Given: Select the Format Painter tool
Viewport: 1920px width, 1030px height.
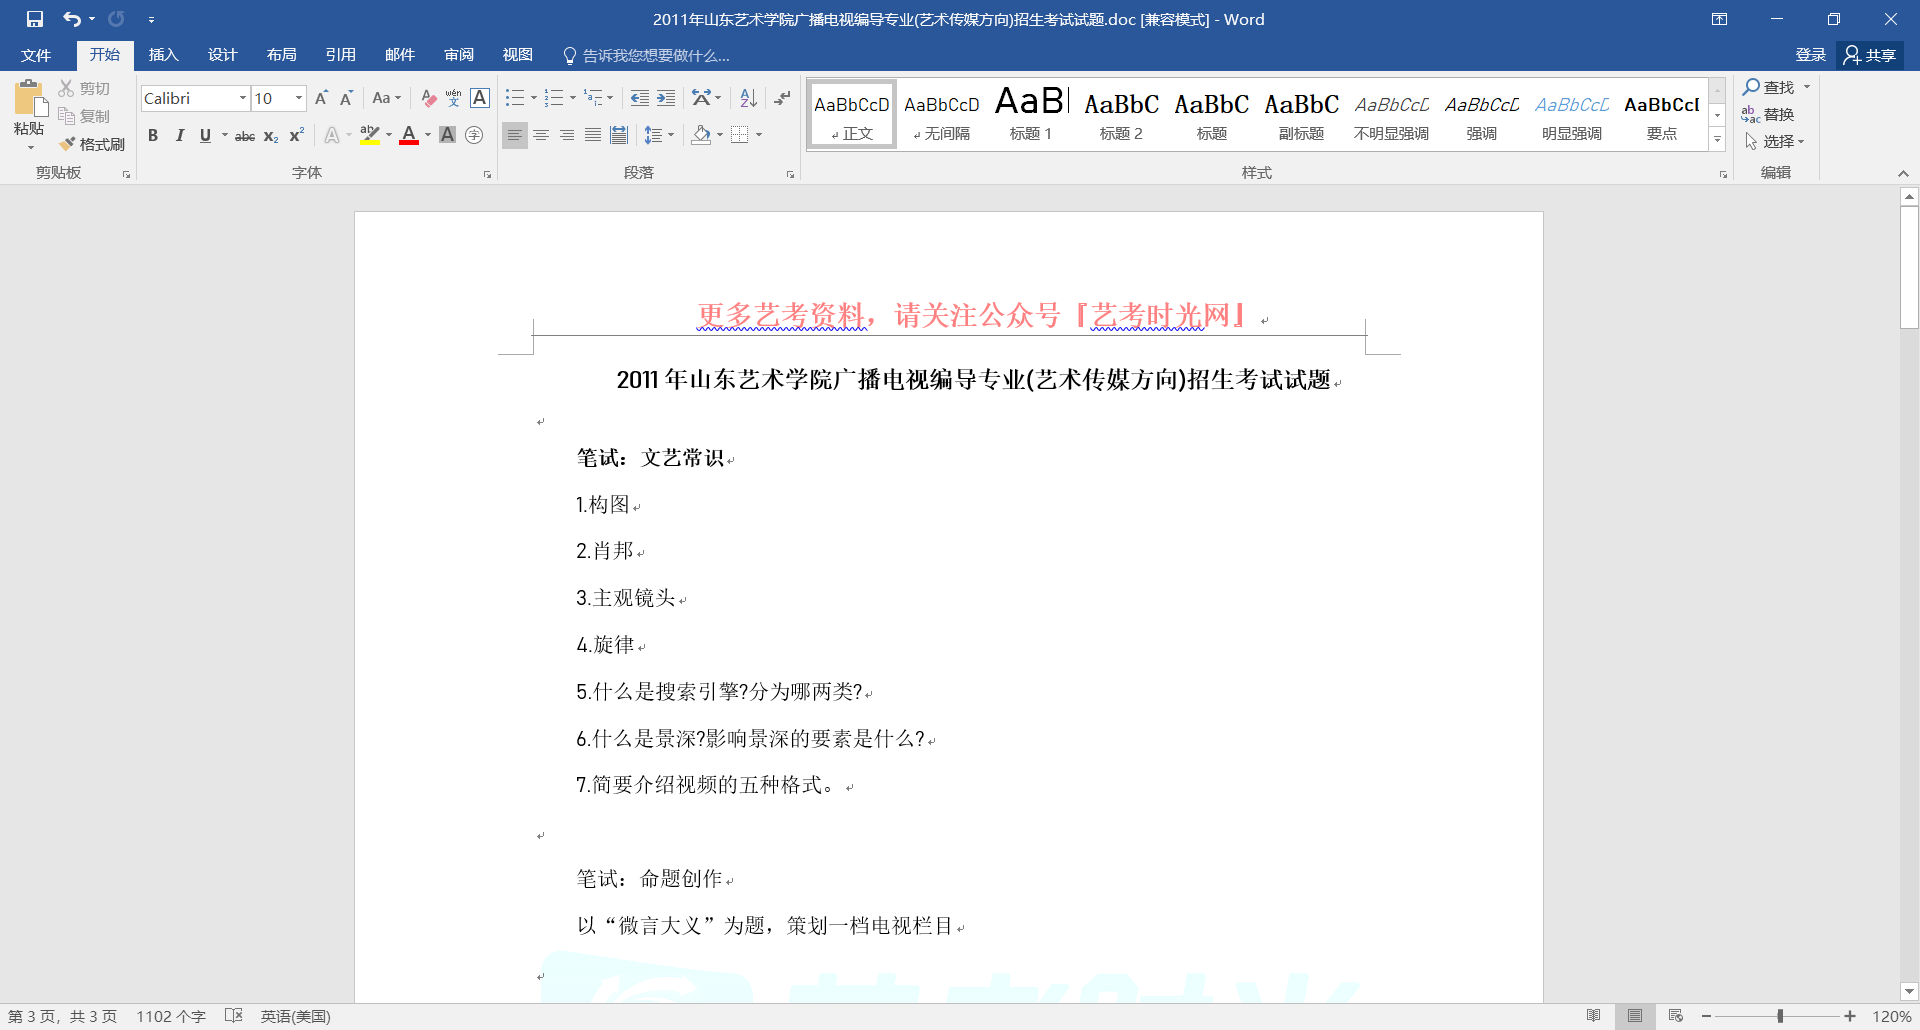Looking at the screenshot, I should coord(92,144).
